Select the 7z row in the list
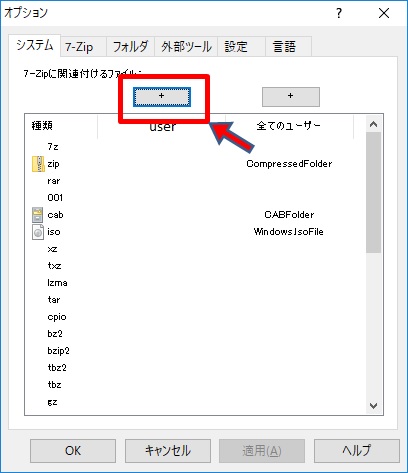 [x=195, y=147]
